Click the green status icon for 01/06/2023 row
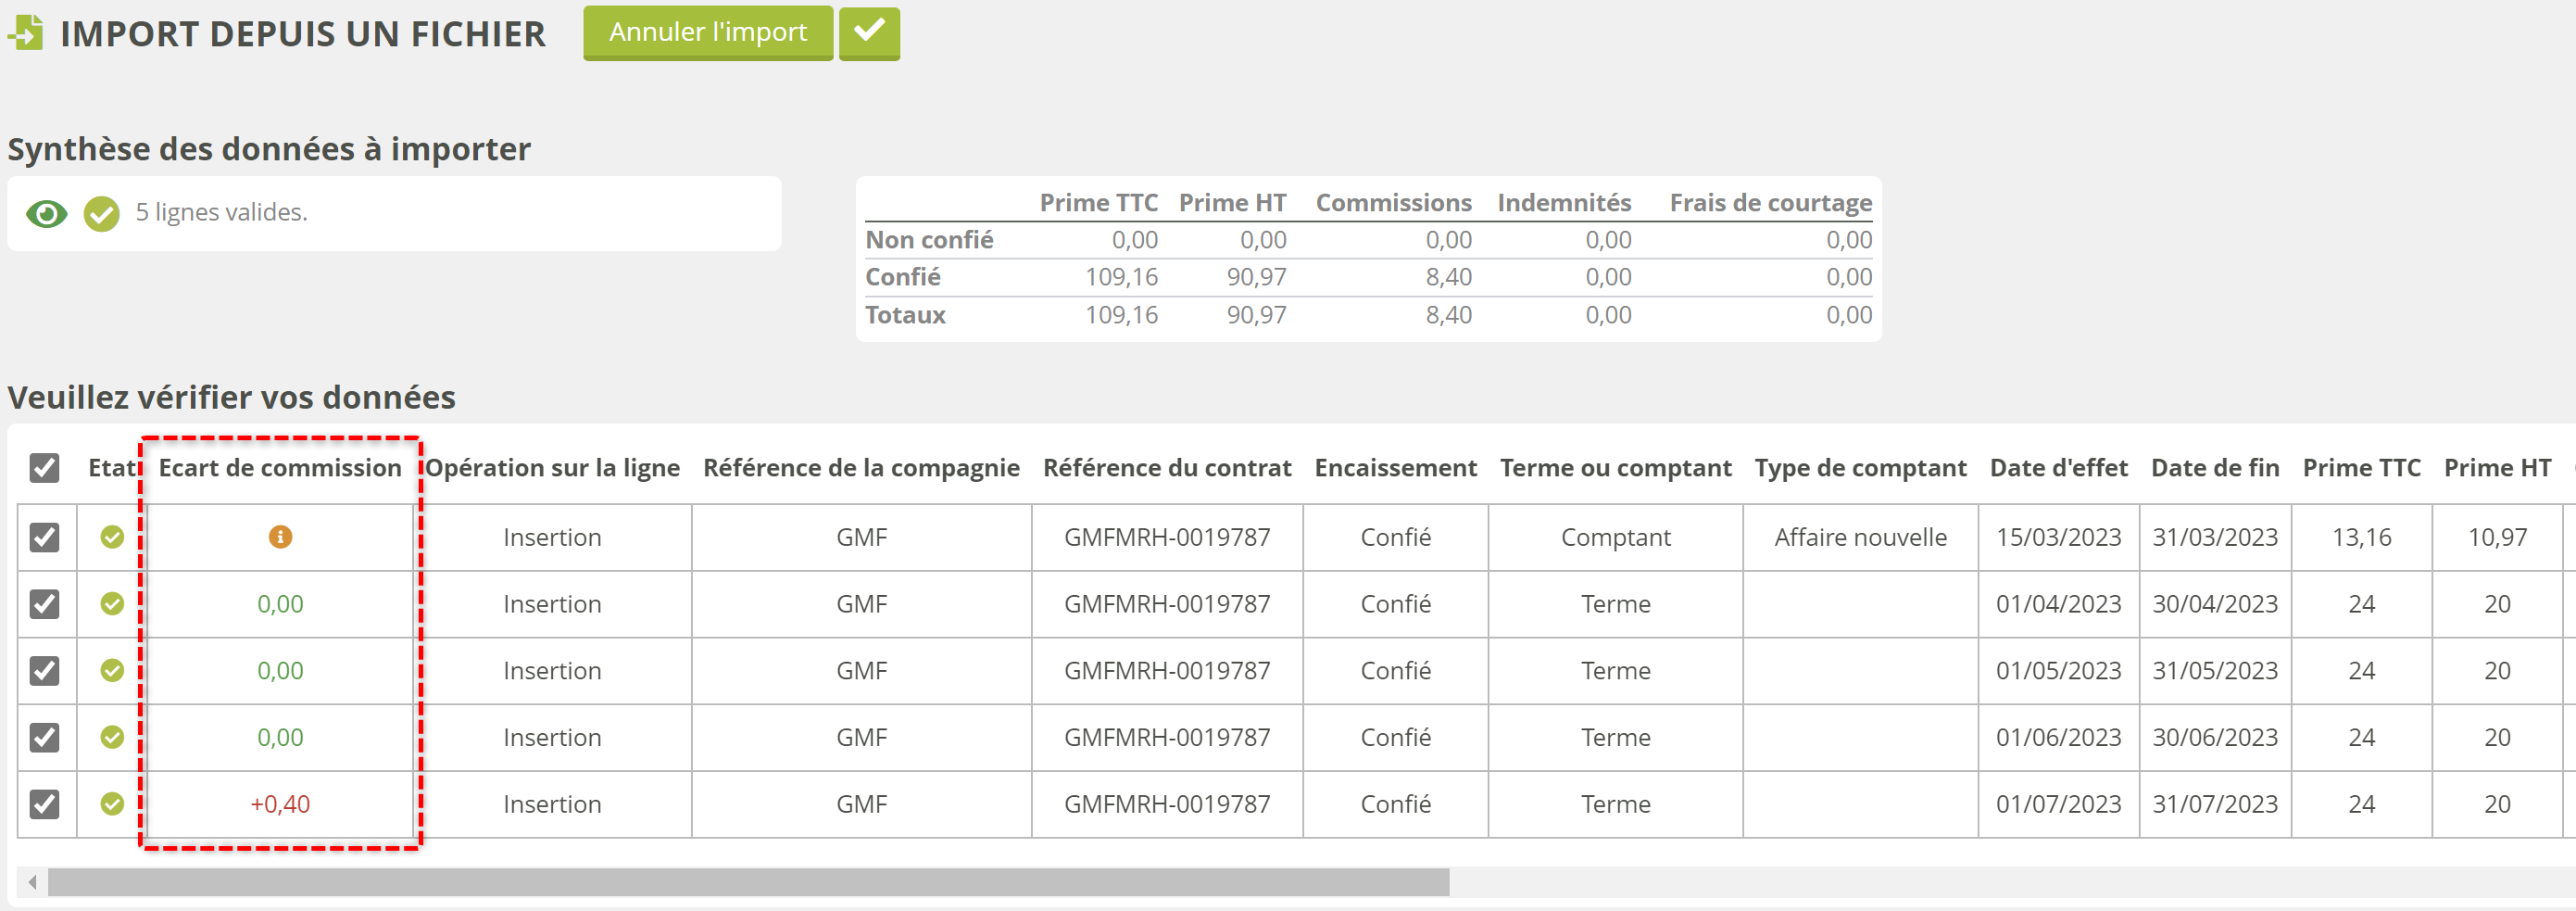 click(112, 737)
